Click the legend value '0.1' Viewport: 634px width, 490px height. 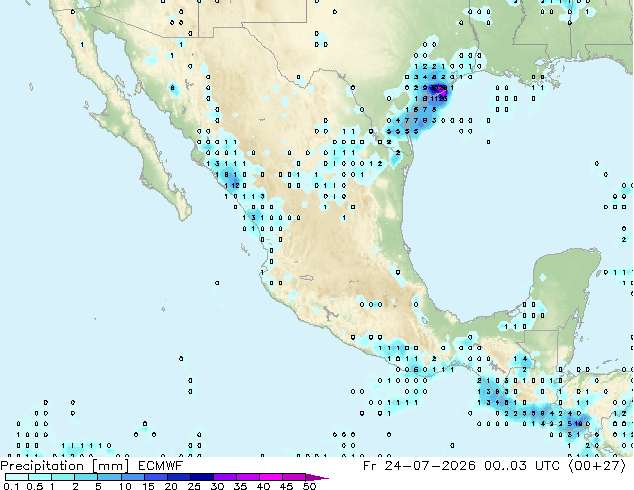[11, 486]
